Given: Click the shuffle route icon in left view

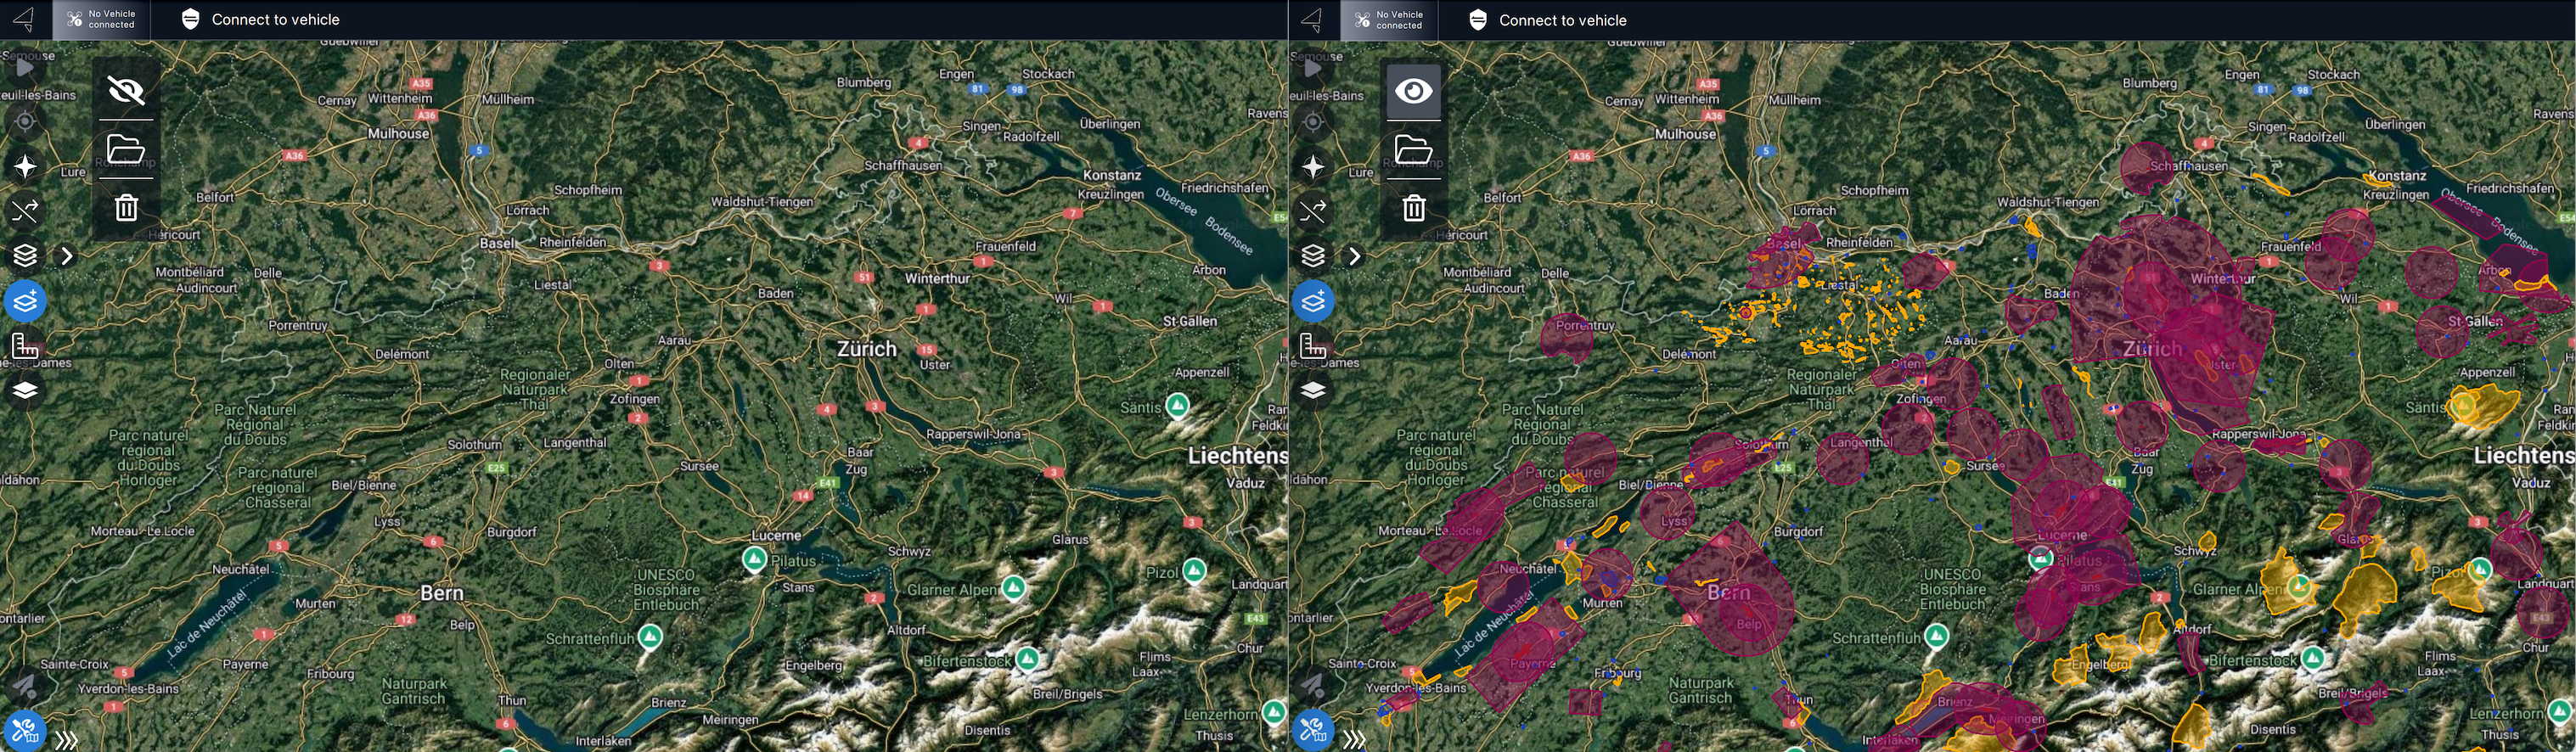Looking at the screenshot, I should pos(25,211).
